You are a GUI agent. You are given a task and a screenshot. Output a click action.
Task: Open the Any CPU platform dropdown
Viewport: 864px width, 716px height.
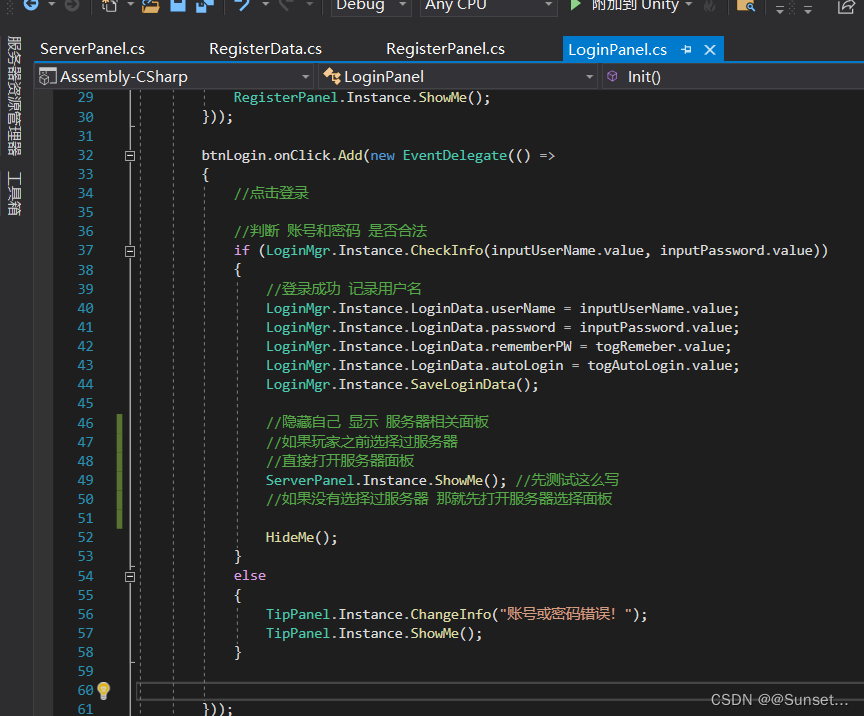click(x=488, y=7)
